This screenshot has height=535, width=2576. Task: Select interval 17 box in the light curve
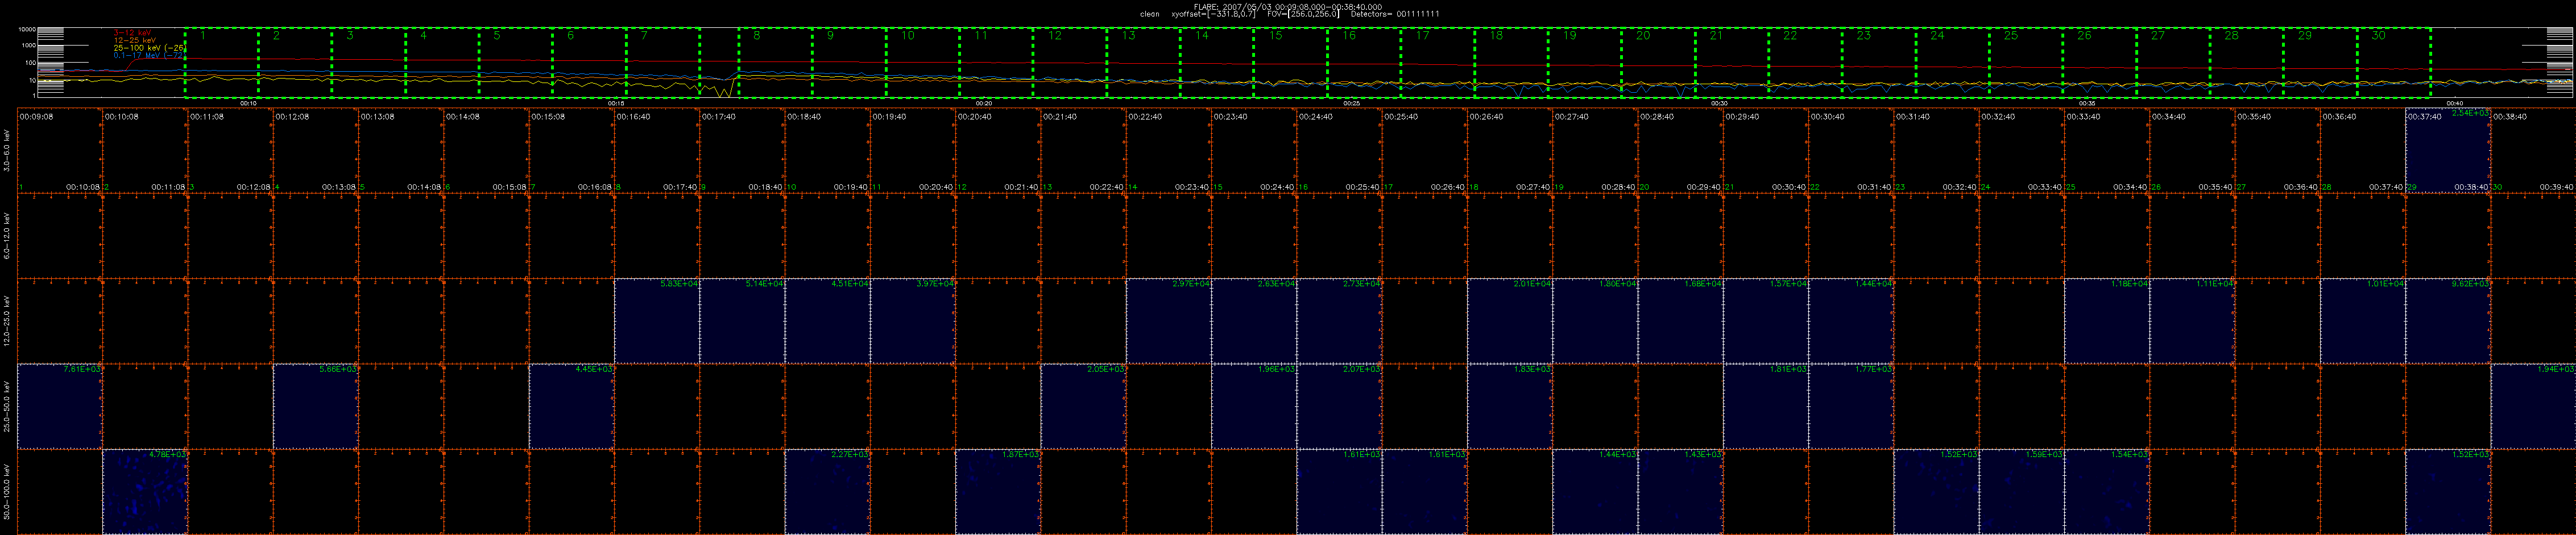[1438, 62]
